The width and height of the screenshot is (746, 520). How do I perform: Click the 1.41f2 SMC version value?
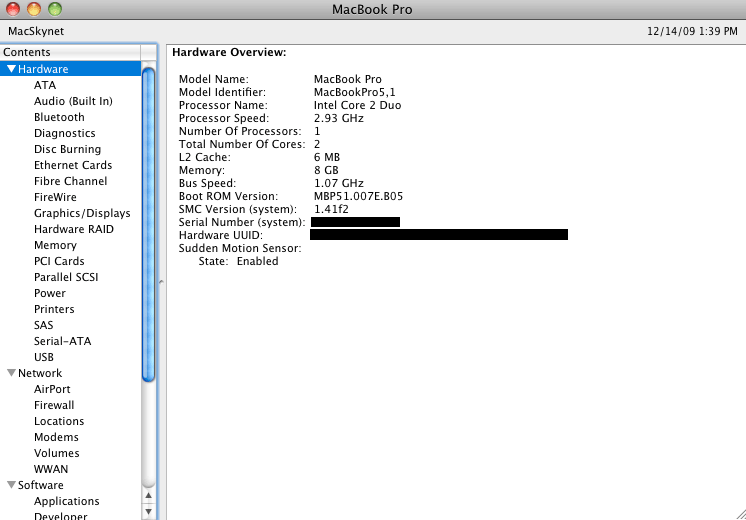[x=331, y=209]
